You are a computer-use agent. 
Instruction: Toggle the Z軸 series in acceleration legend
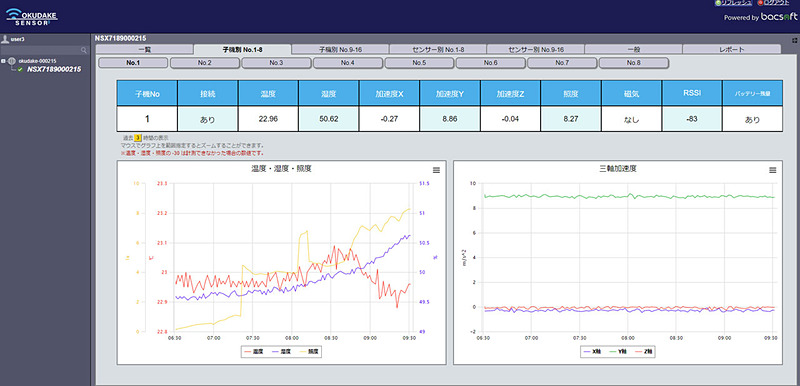pyautogui.click(x=642, y=352)
